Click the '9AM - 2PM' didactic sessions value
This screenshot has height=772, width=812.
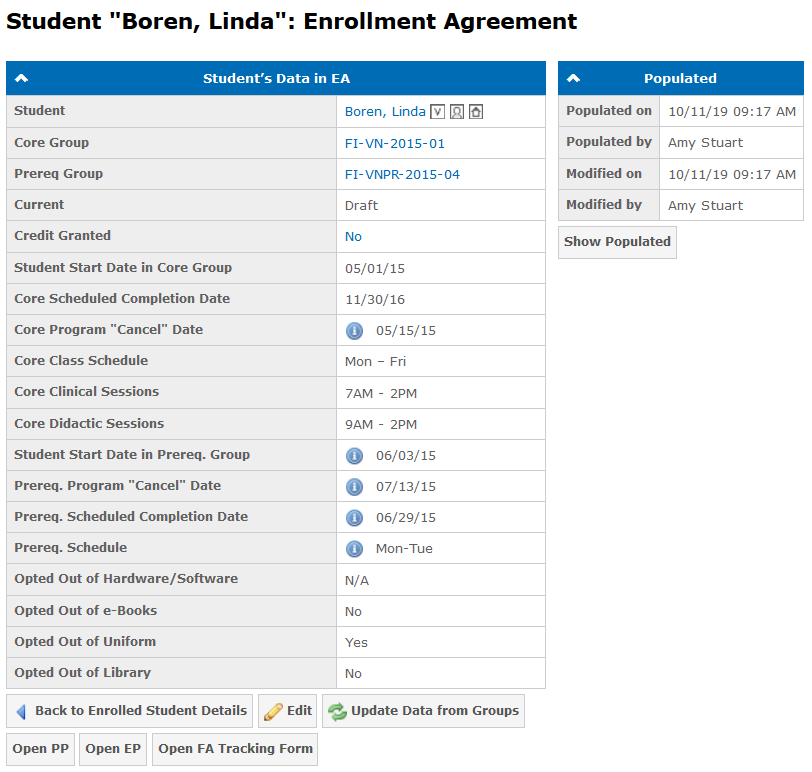(x=381, y=425)
